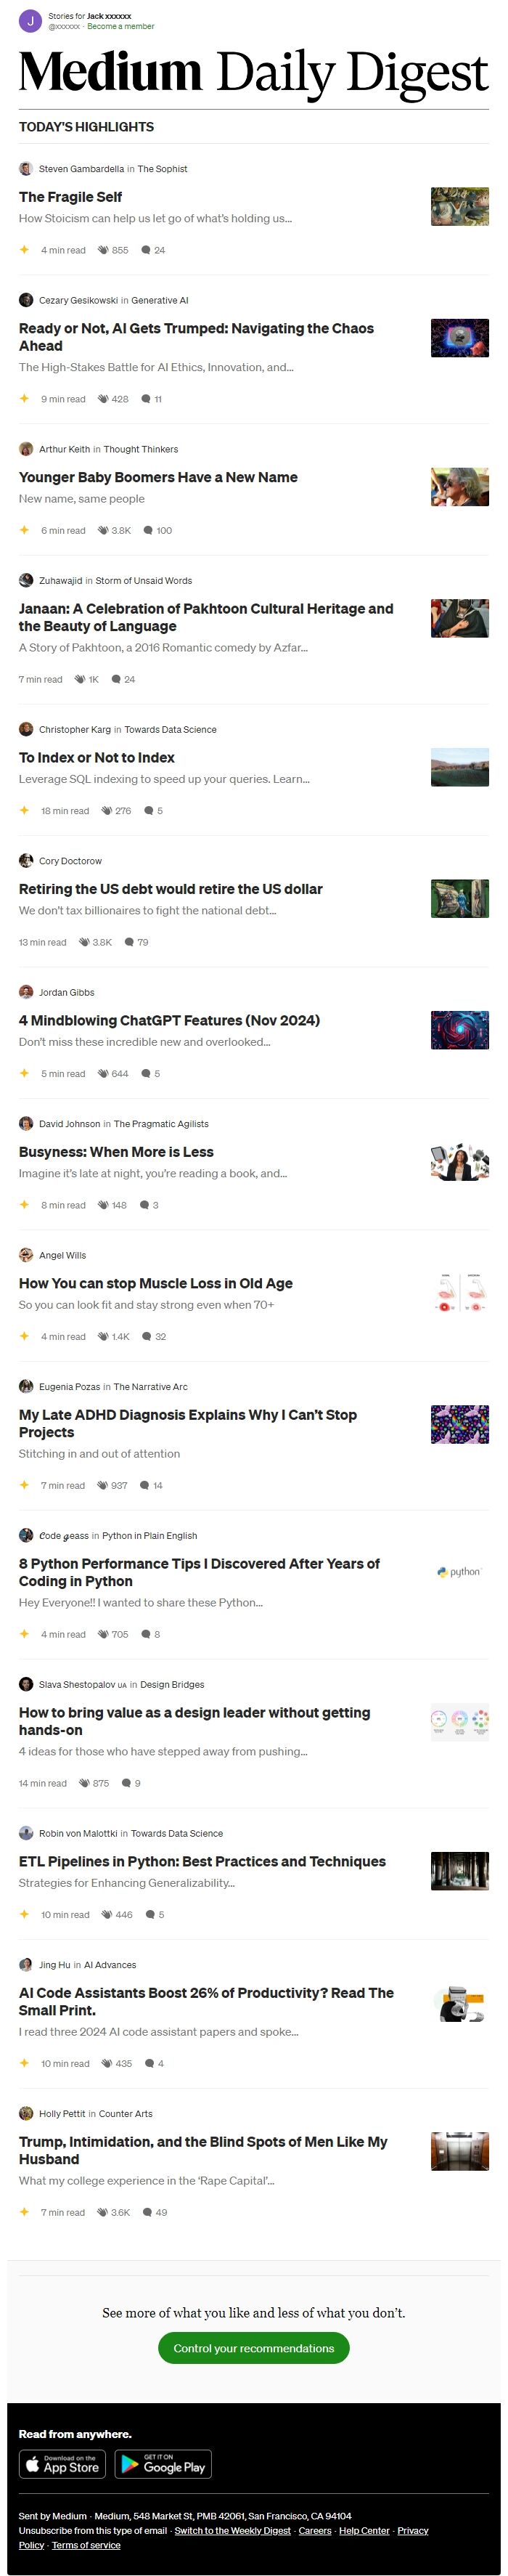
Task: Open the Help Center footer link
Action: click(364, 2531)
